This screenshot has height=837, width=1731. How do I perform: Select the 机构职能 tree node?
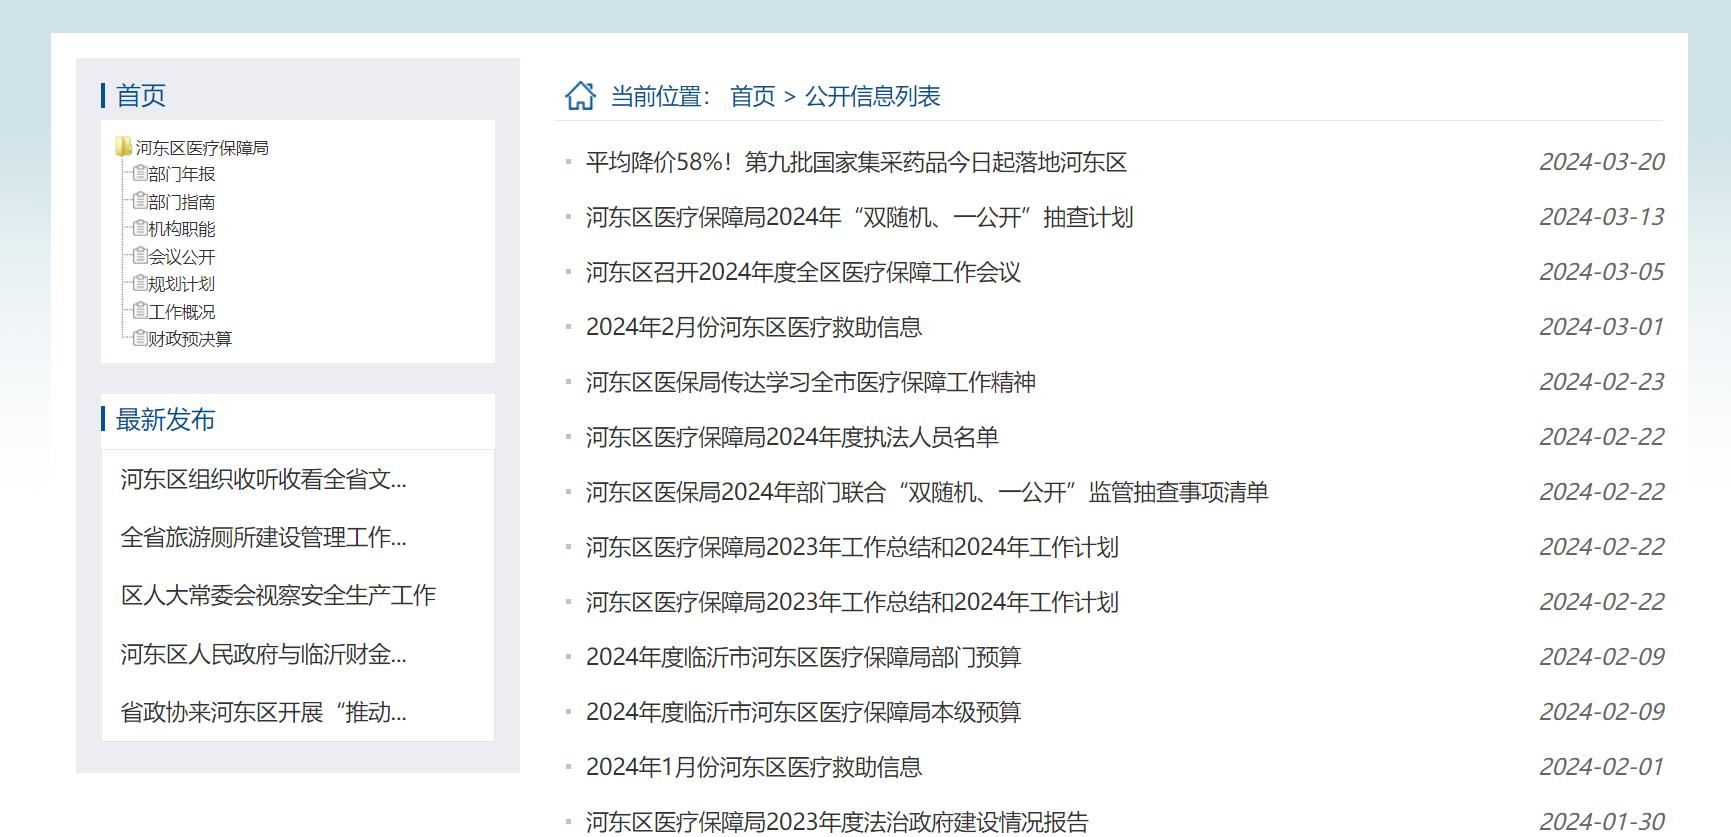[x=181, y=229]
